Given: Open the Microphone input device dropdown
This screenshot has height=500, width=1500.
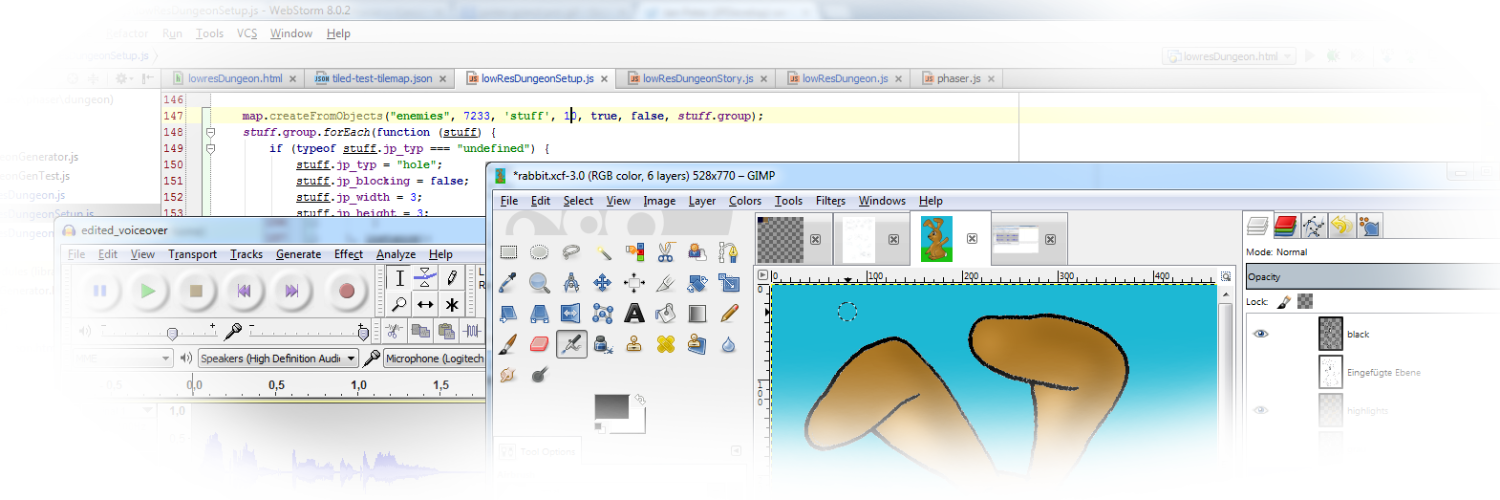Looking at the screenshot, I should coord(433,358).
